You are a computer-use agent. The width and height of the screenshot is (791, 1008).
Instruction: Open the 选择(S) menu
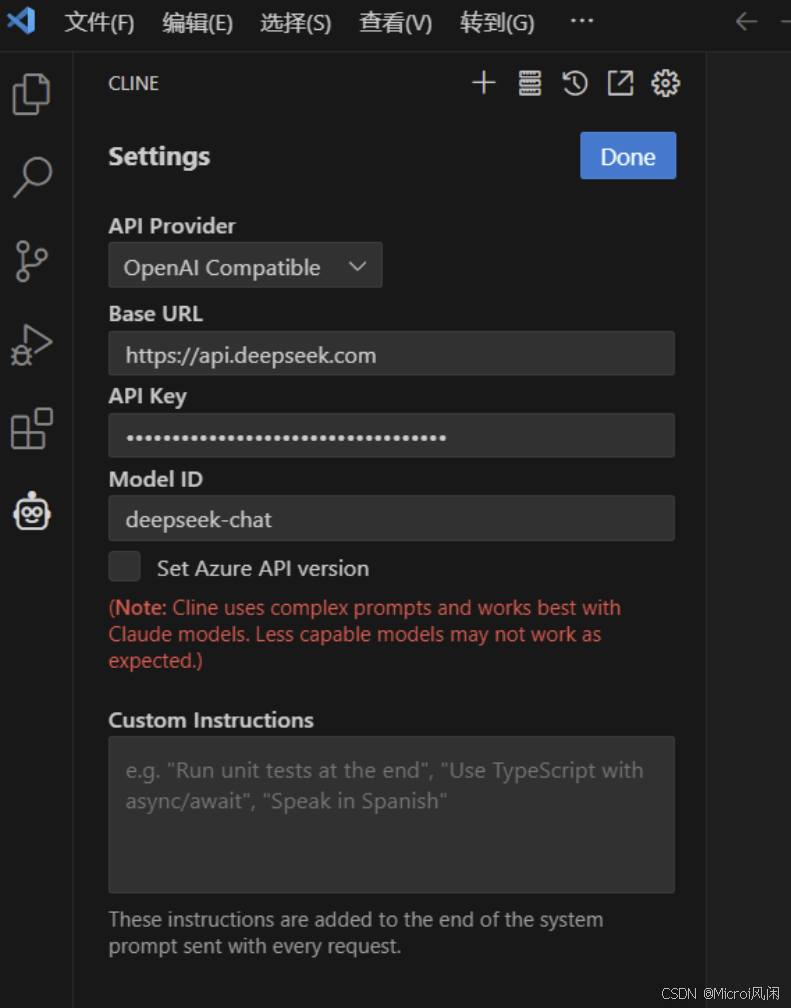pos(296,22)
